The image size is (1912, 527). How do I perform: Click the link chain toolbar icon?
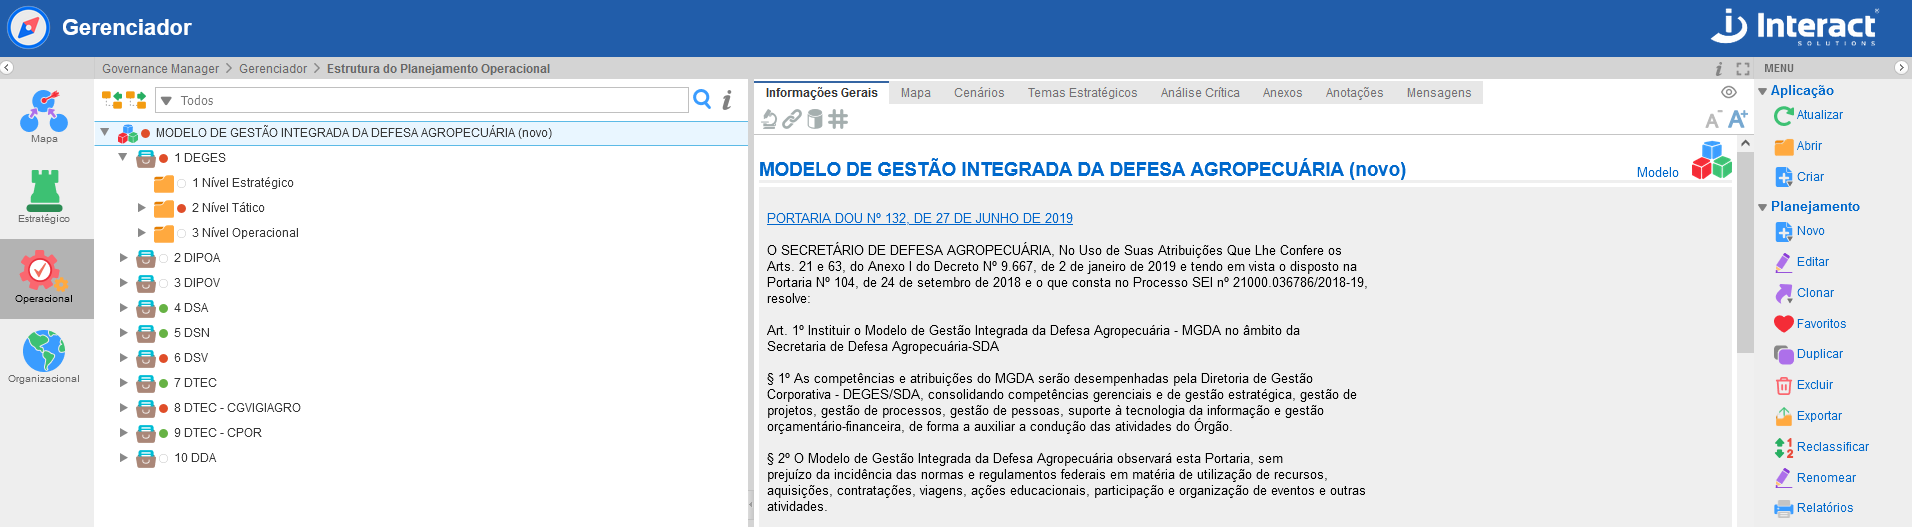coord(791,120)
